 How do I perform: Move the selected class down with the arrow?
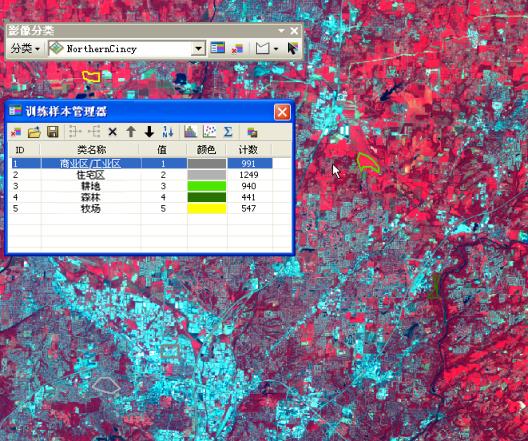pos(149,132)
